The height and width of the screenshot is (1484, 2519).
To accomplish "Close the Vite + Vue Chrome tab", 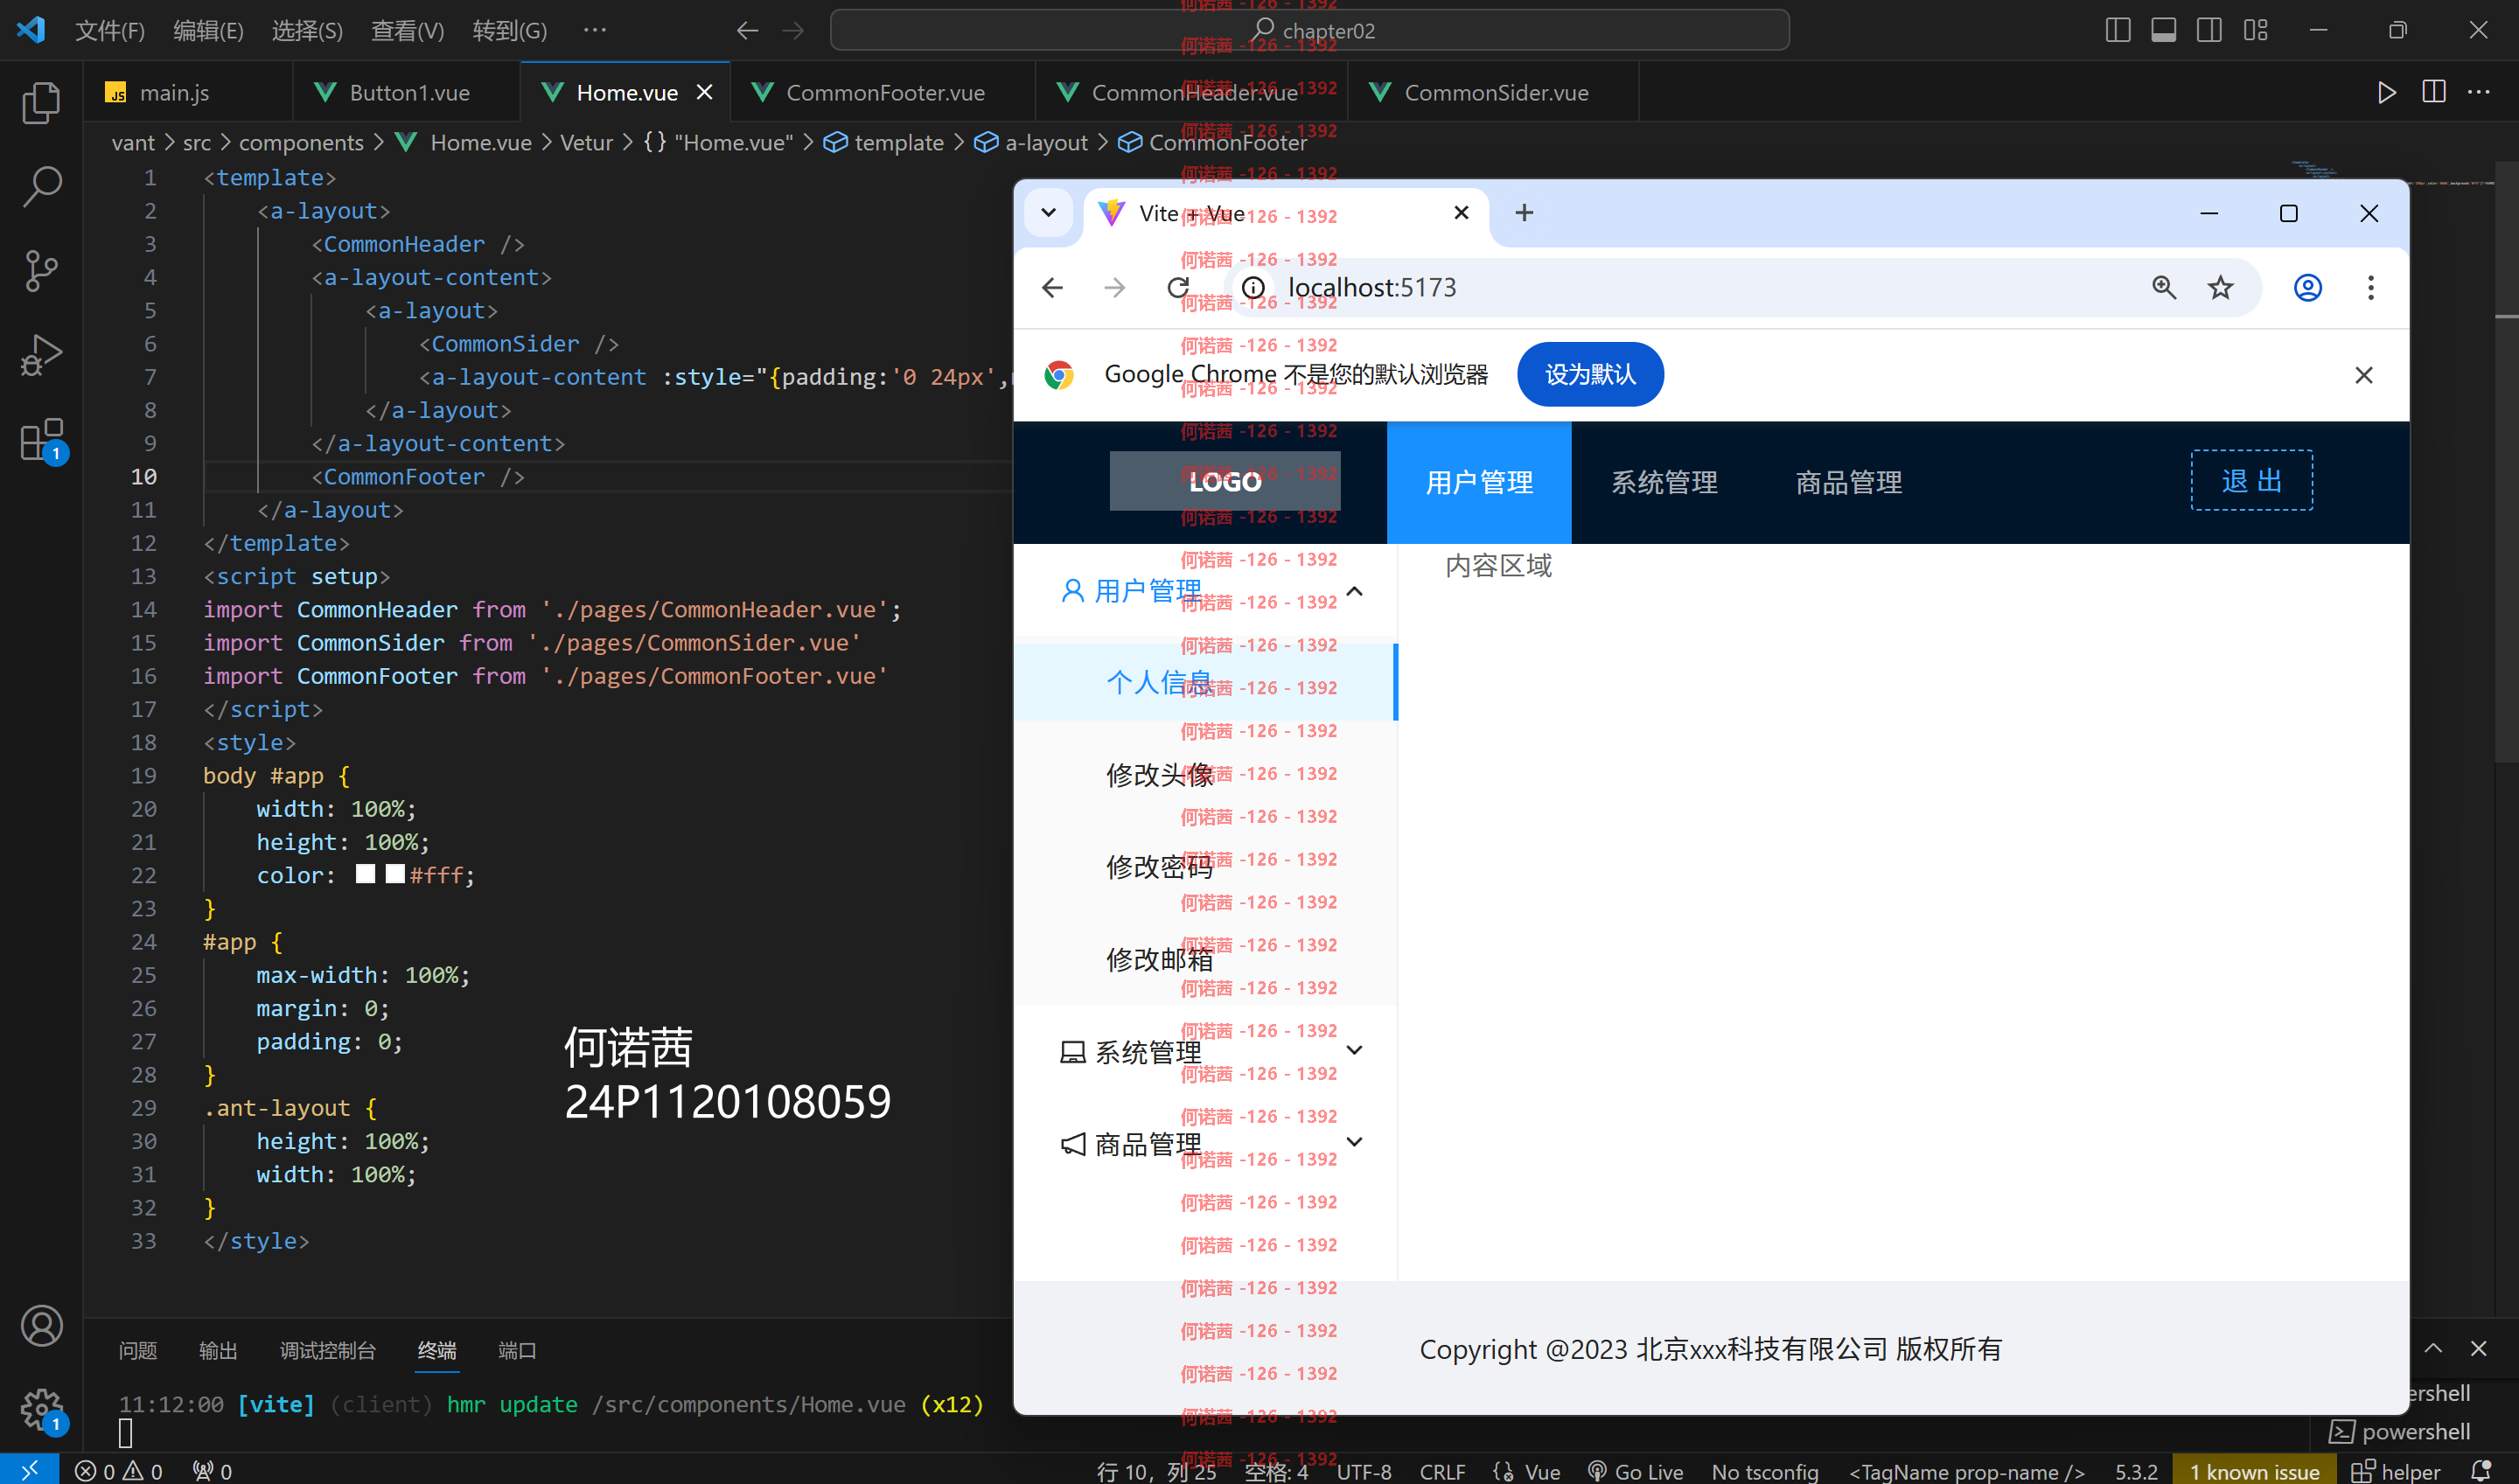I will click(x=1461, y=213).
